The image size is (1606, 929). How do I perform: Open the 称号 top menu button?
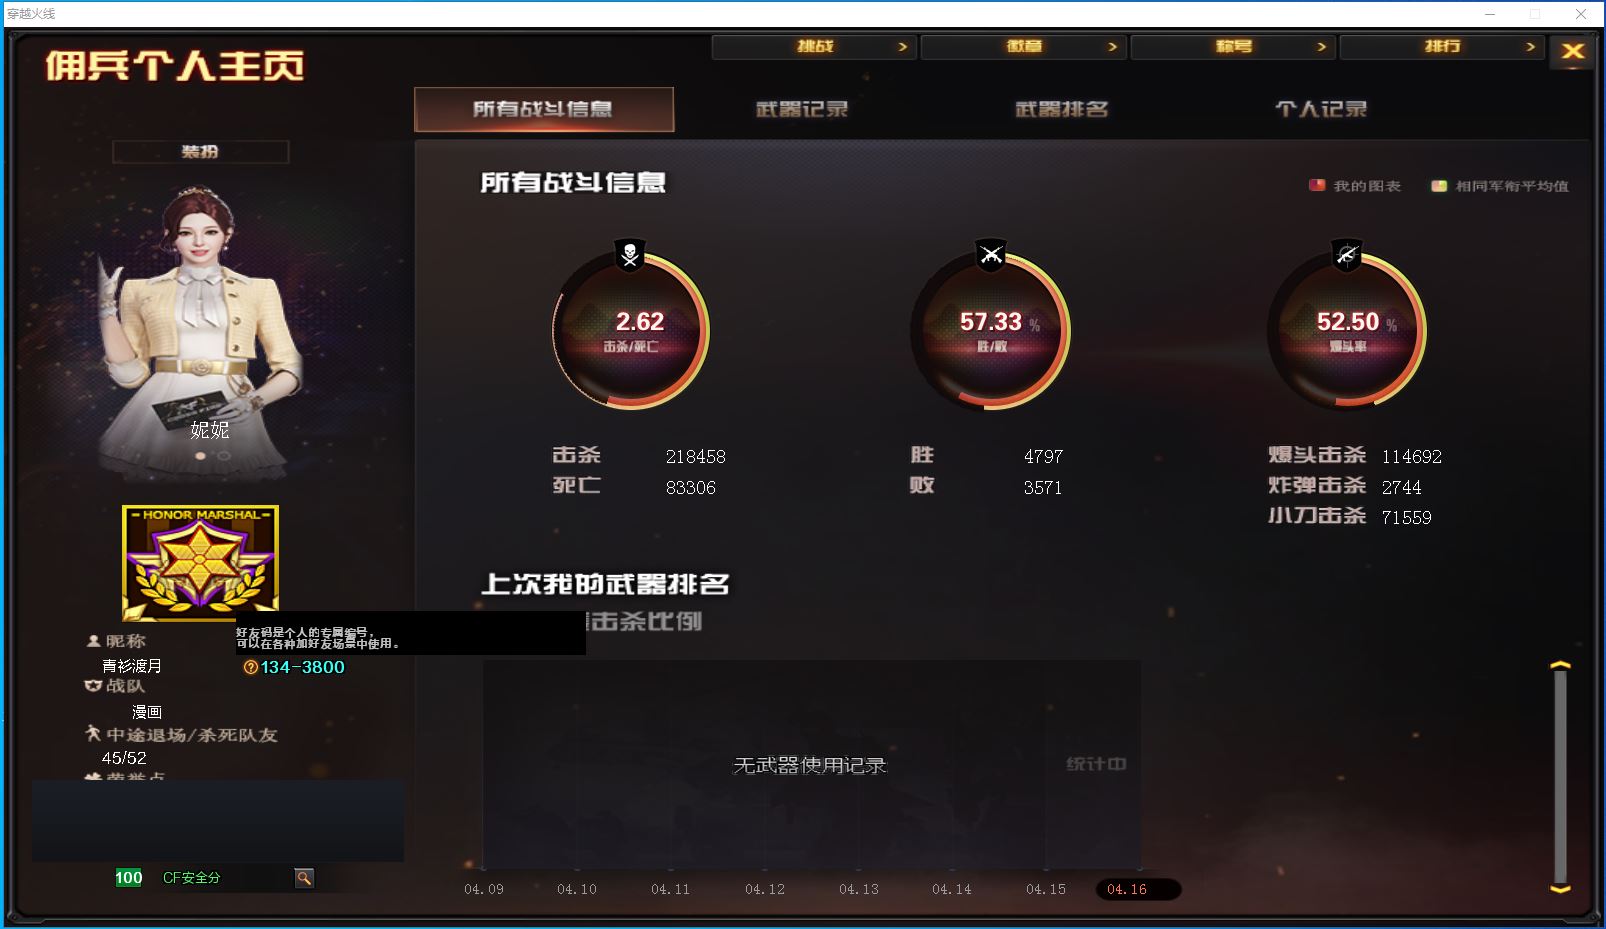1233,47
